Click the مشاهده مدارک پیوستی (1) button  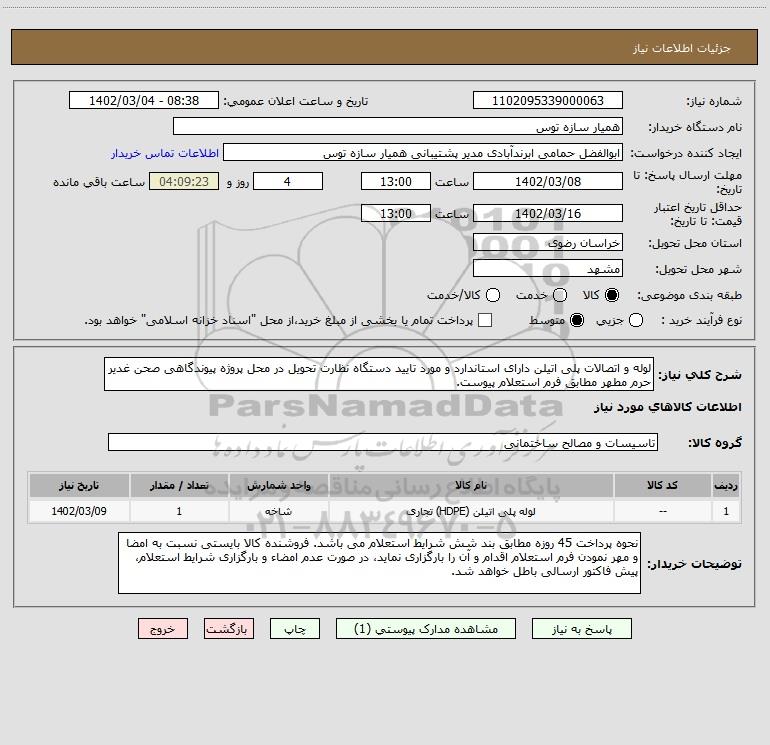[425, 629]
